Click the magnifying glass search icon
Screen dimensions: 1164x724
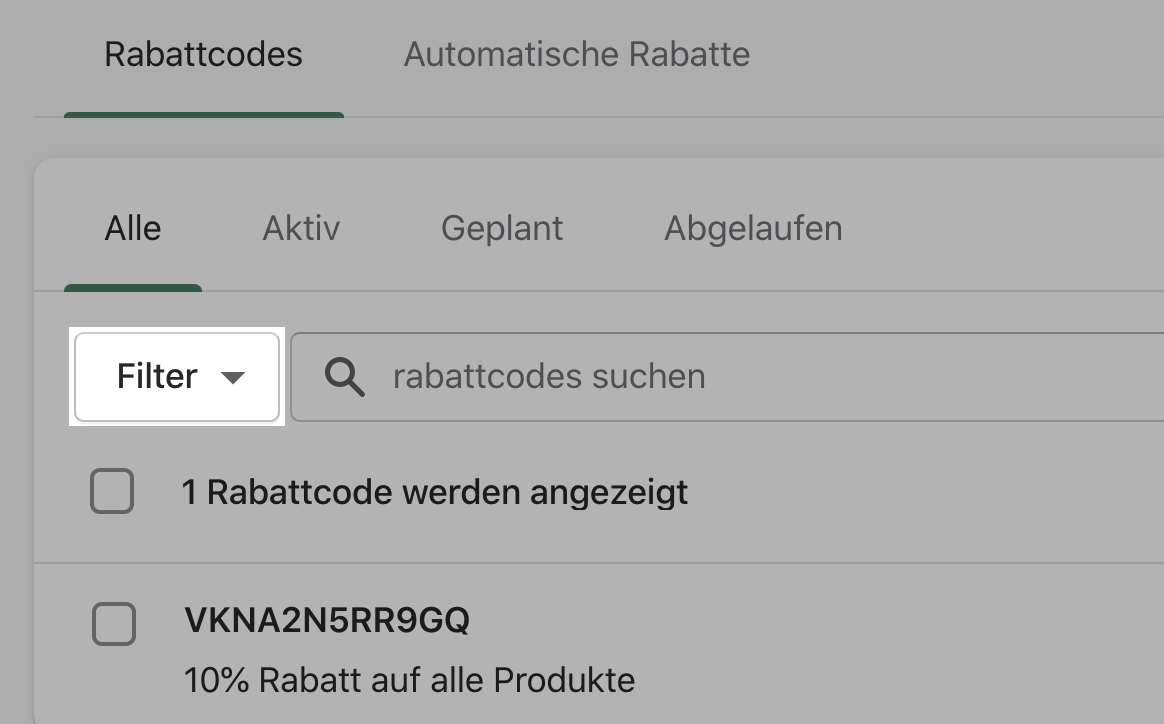click(x=345, y=377)
